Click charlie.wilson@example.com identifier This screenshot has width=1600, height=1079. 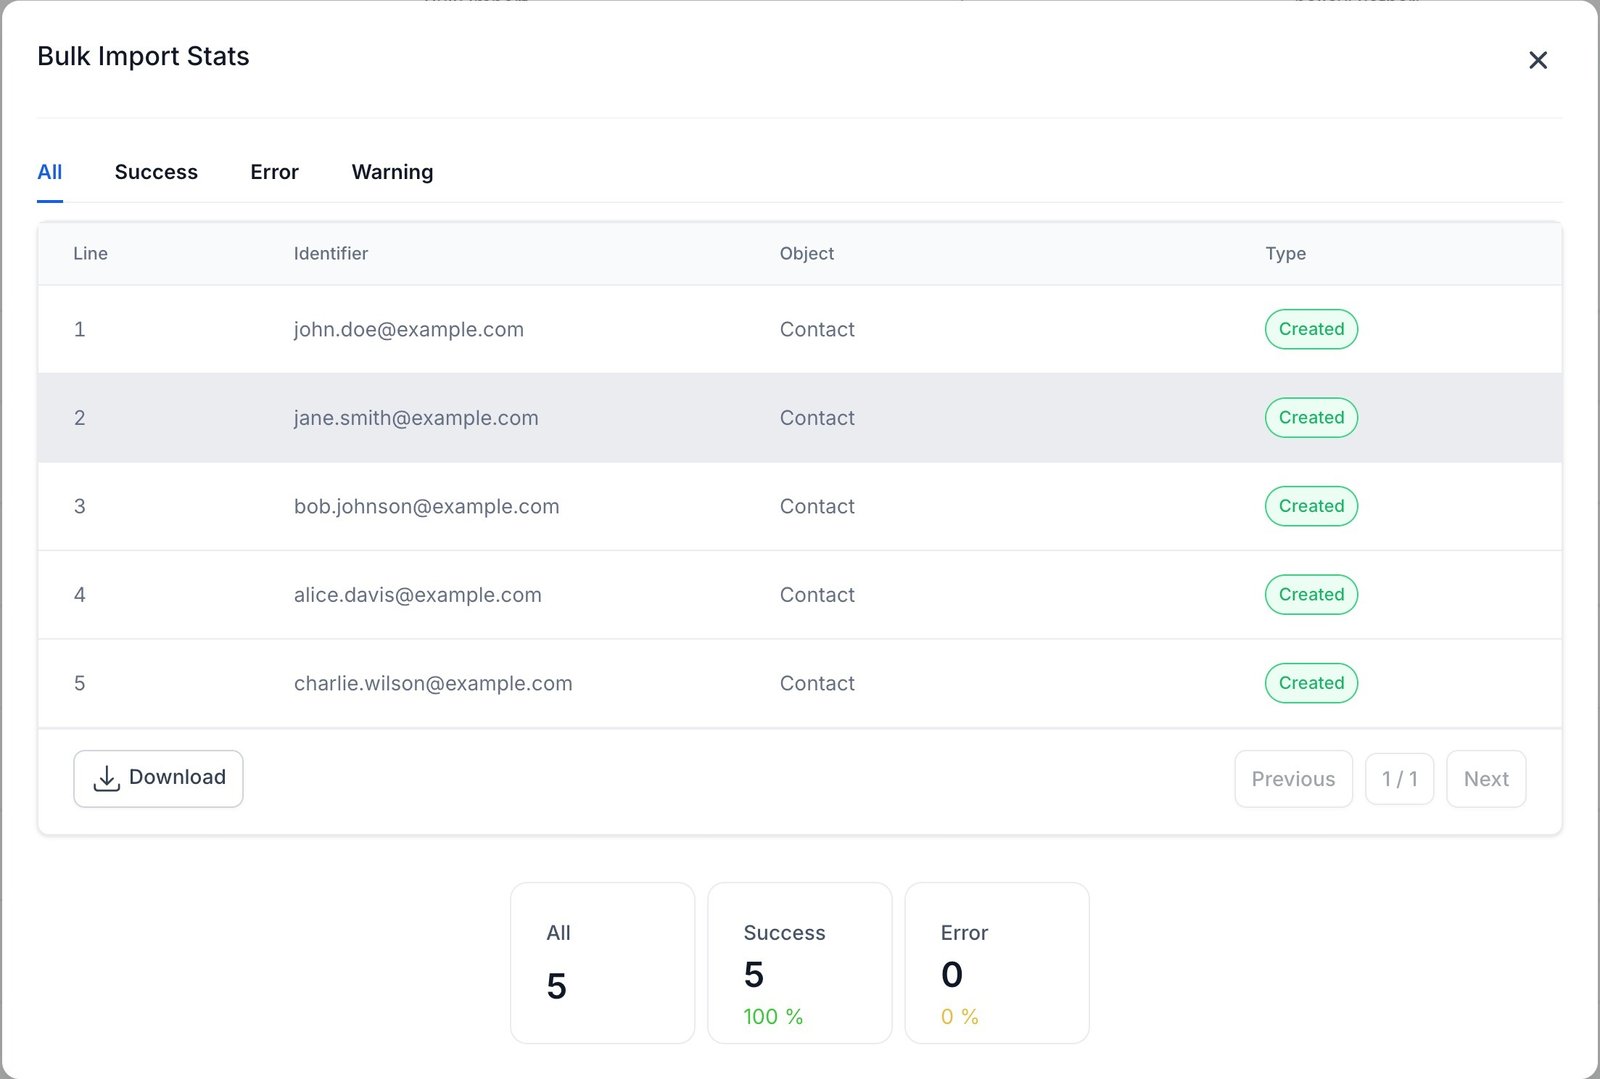pos(433,683)
